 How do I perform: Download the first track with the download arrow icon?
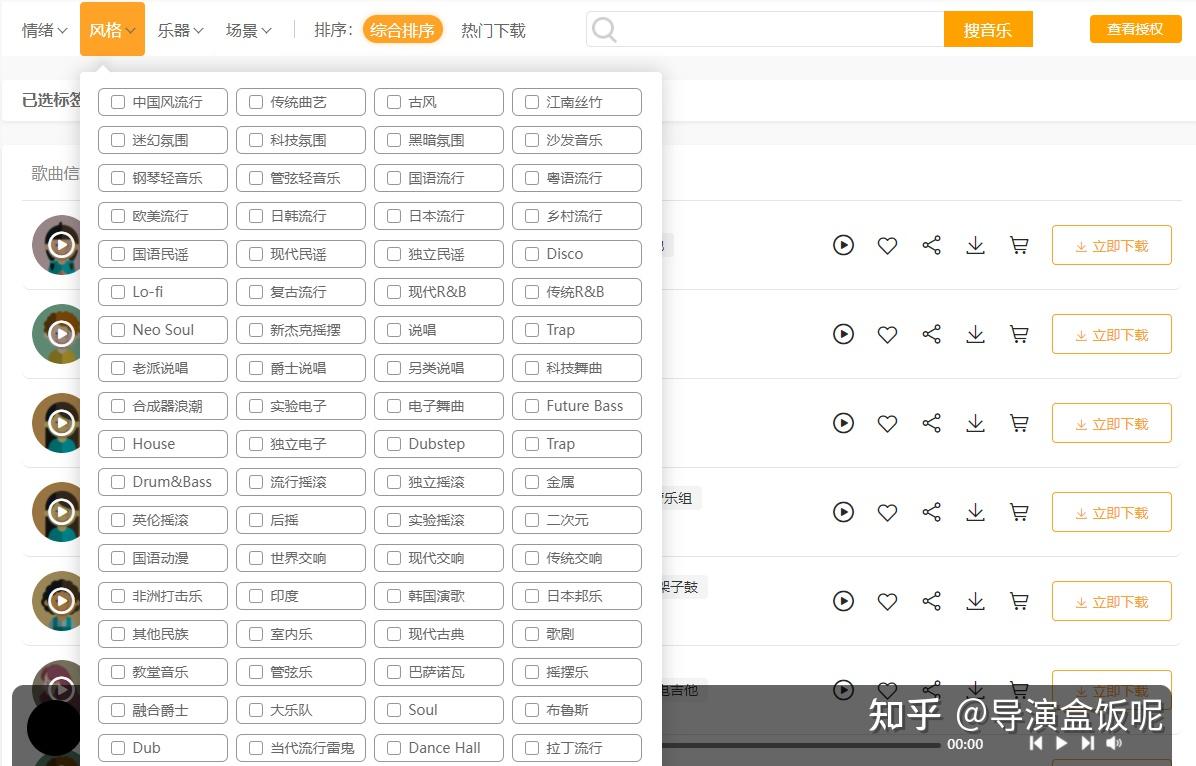click(976, 244)
